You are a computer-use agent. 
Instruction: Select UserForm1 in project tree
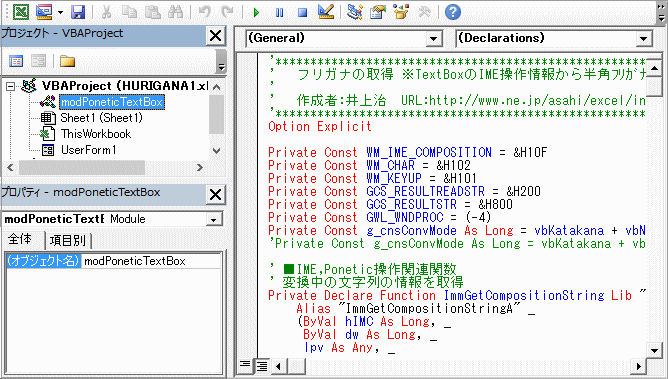pos(88,150)
